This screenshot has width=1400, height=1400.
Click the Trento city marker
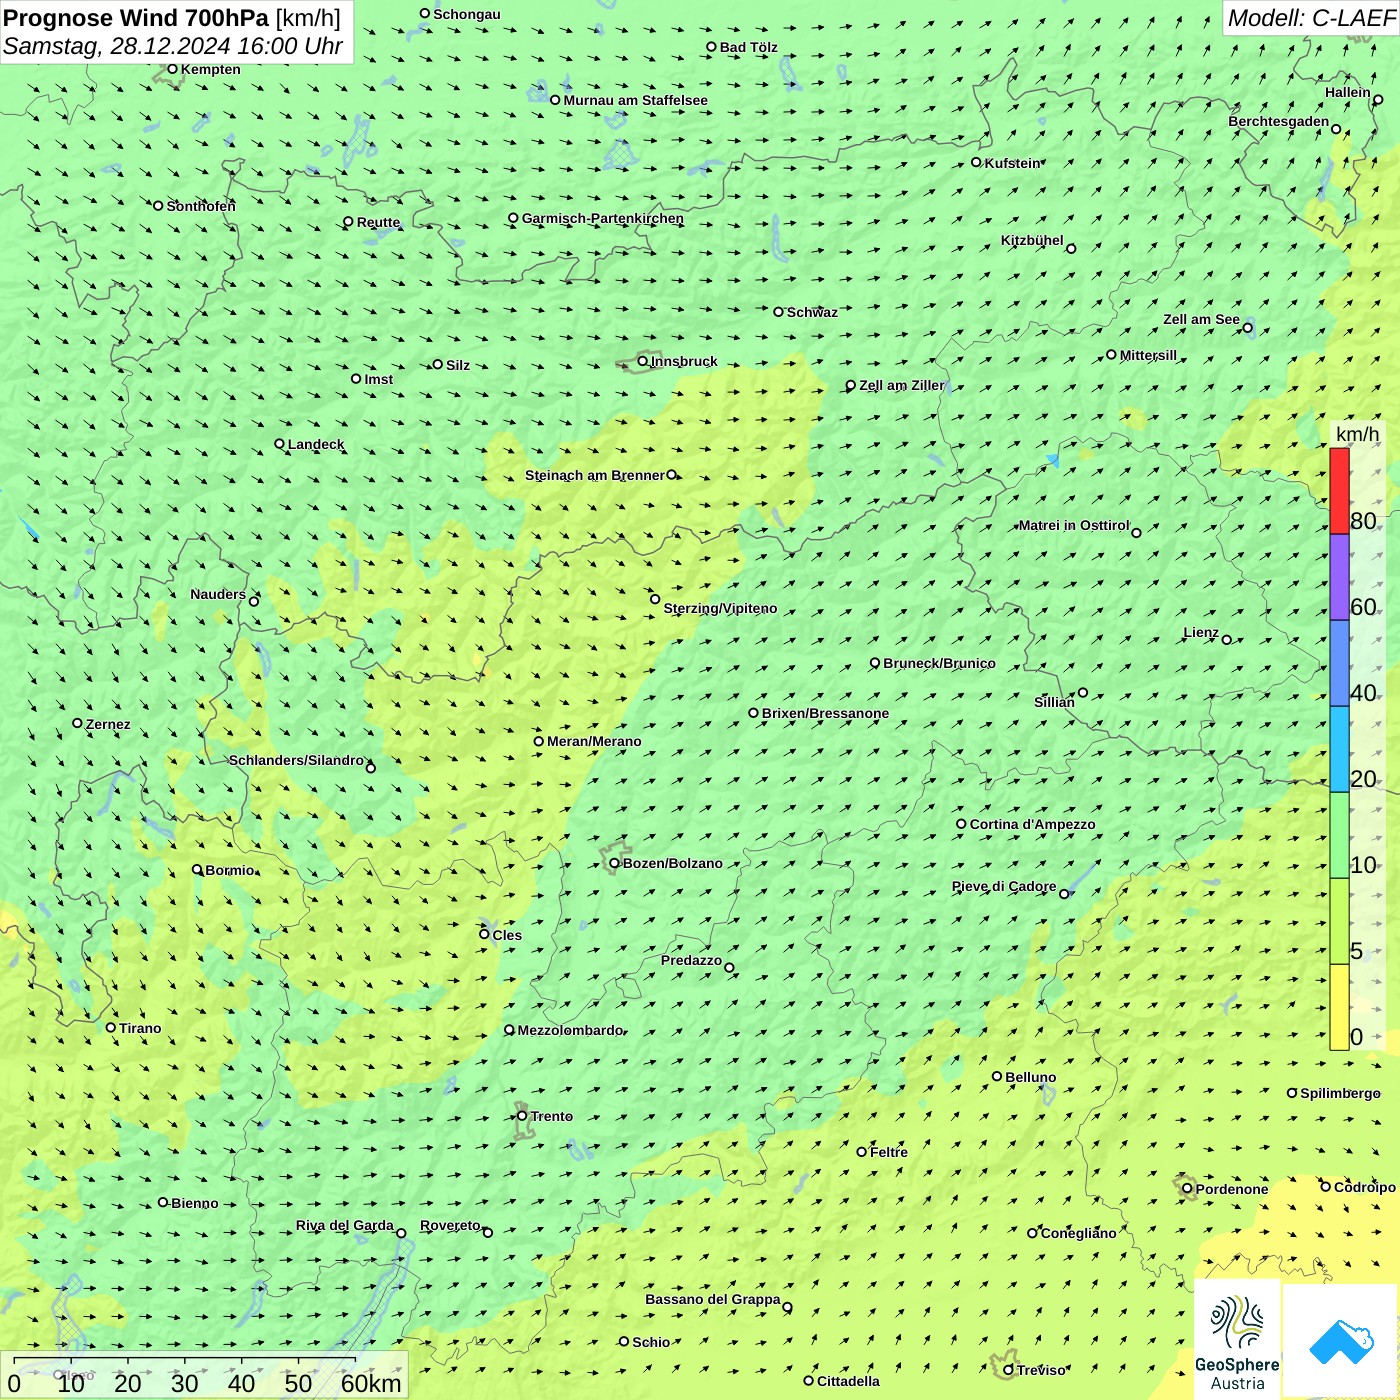click(522, 1116)
